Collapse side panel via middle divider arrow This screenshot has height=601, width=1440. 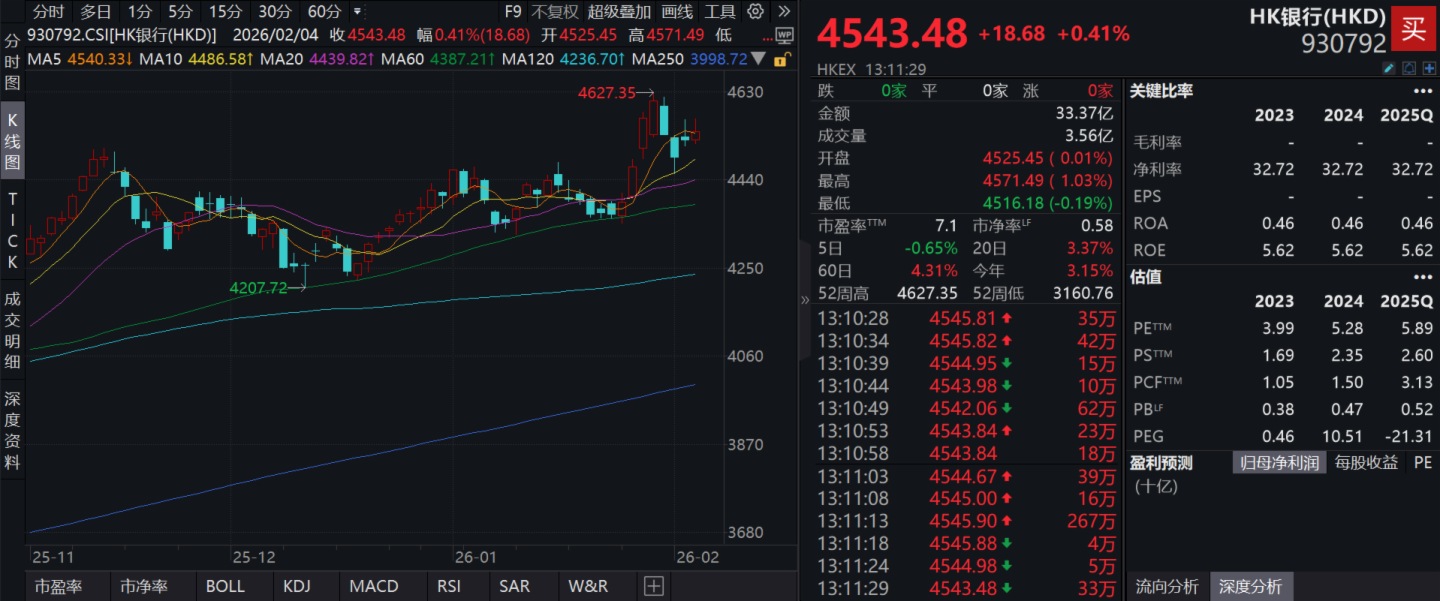[806, 299]
